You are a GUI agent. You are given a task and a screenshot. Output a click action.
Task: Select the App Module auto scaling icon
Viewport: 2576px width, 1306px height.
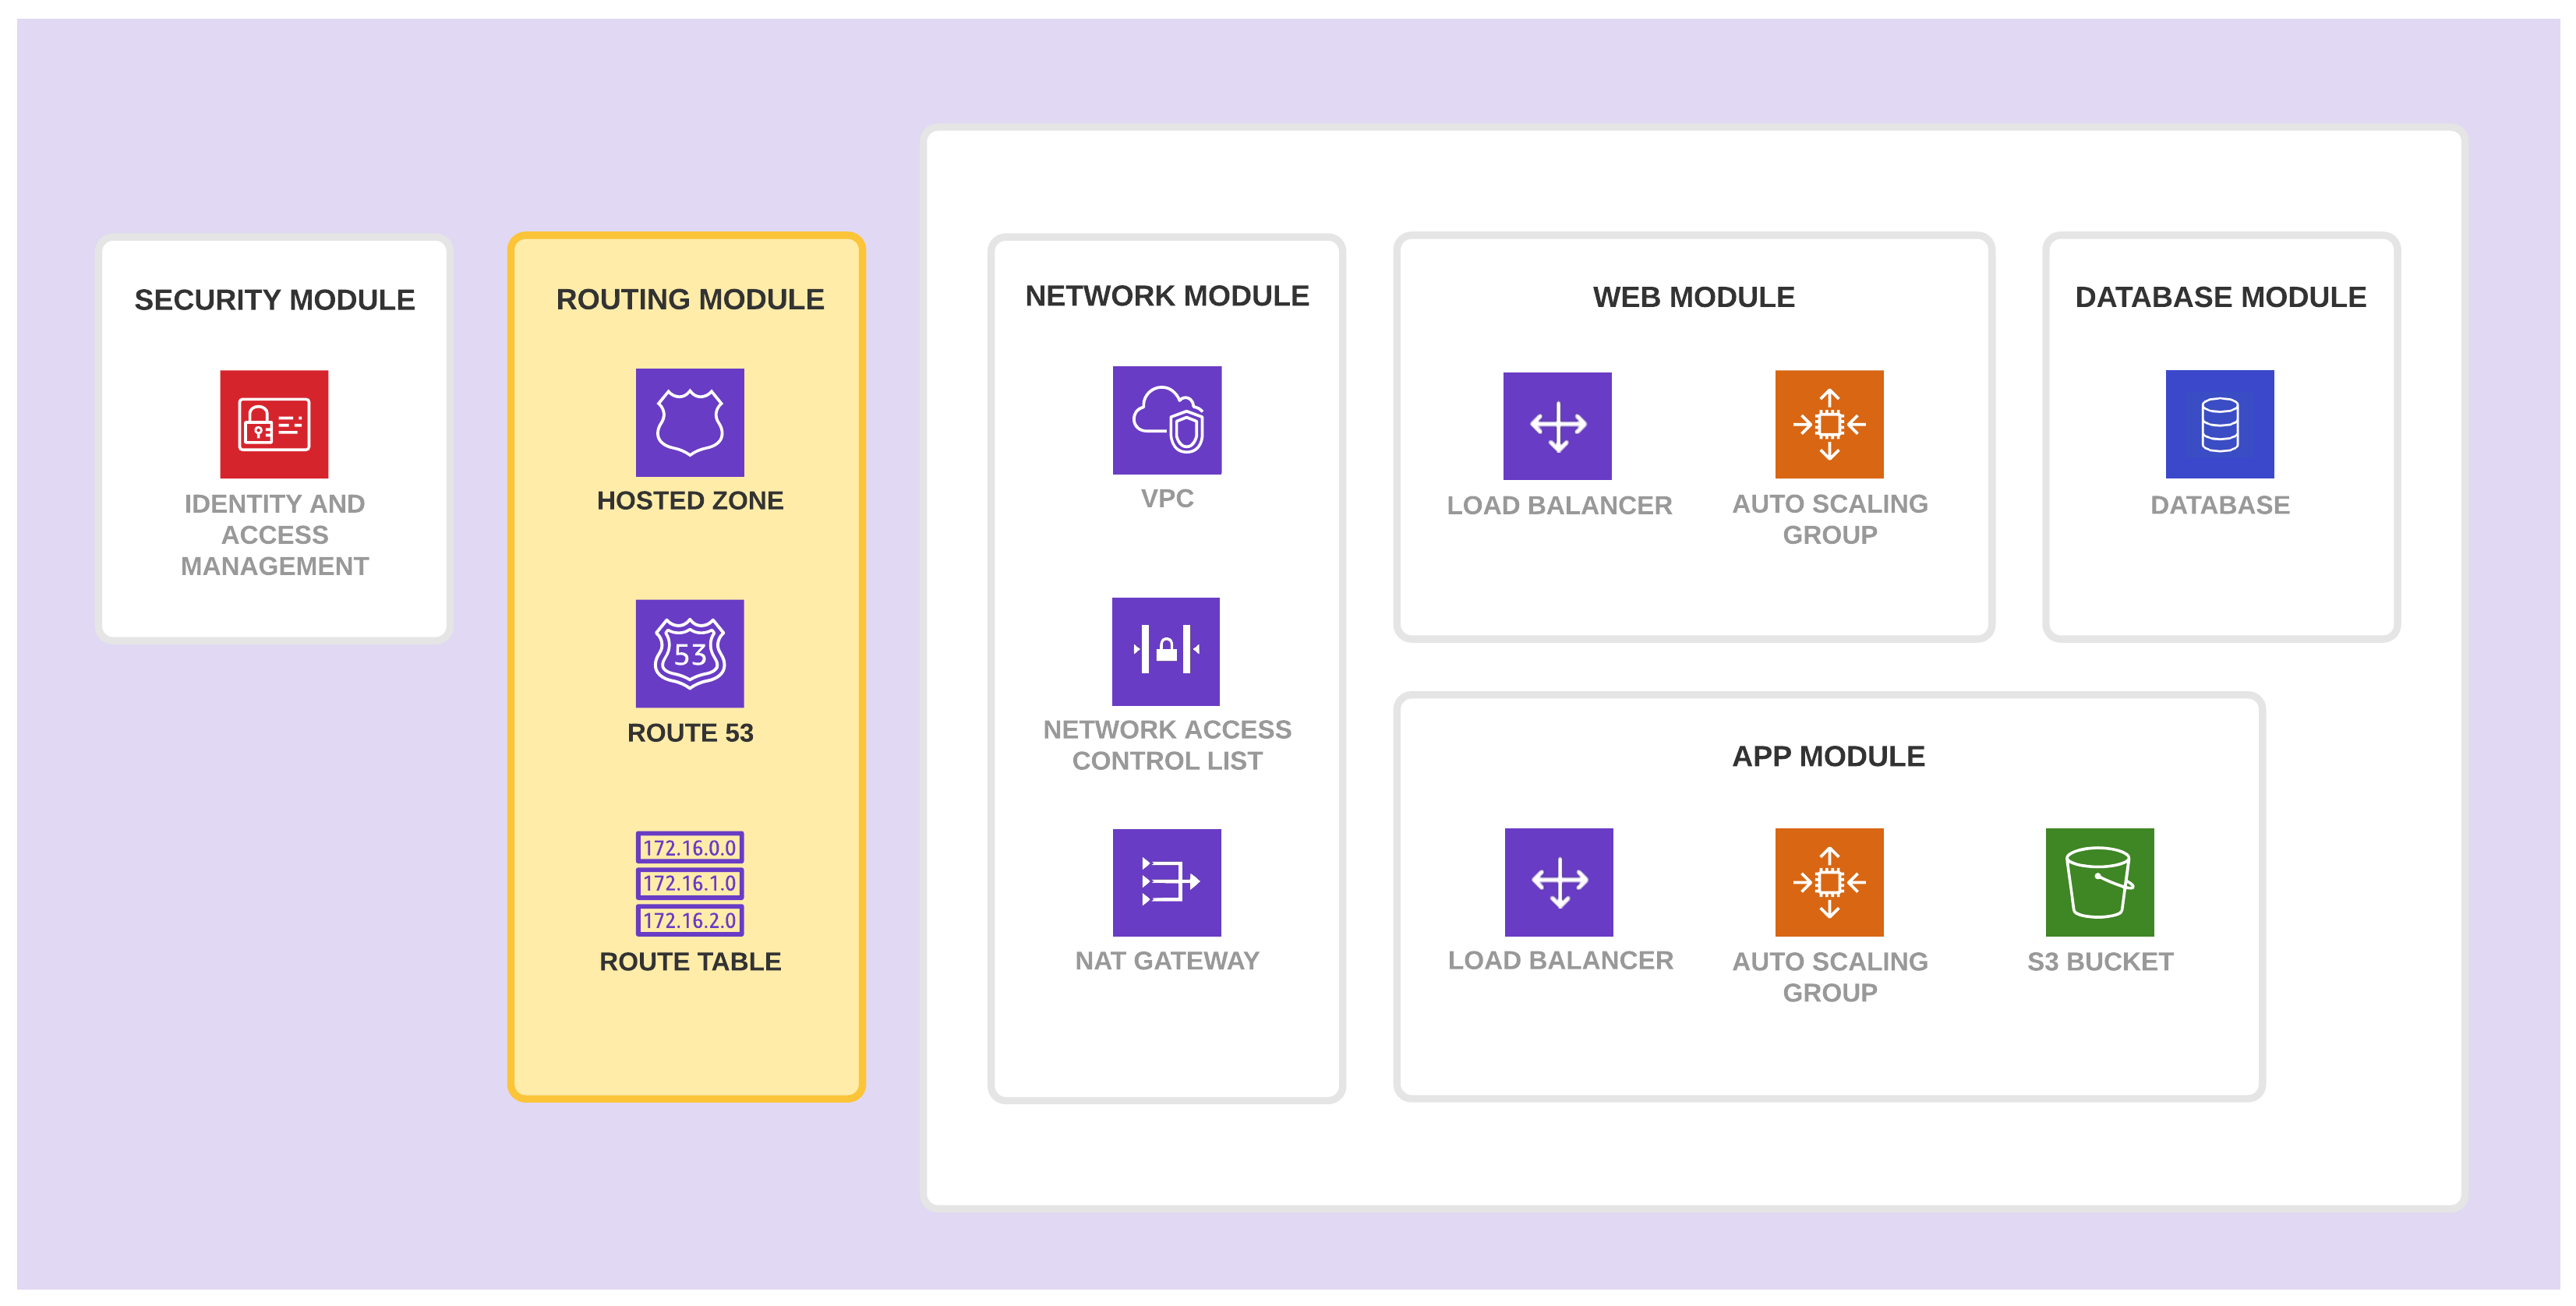point(1829,882)
